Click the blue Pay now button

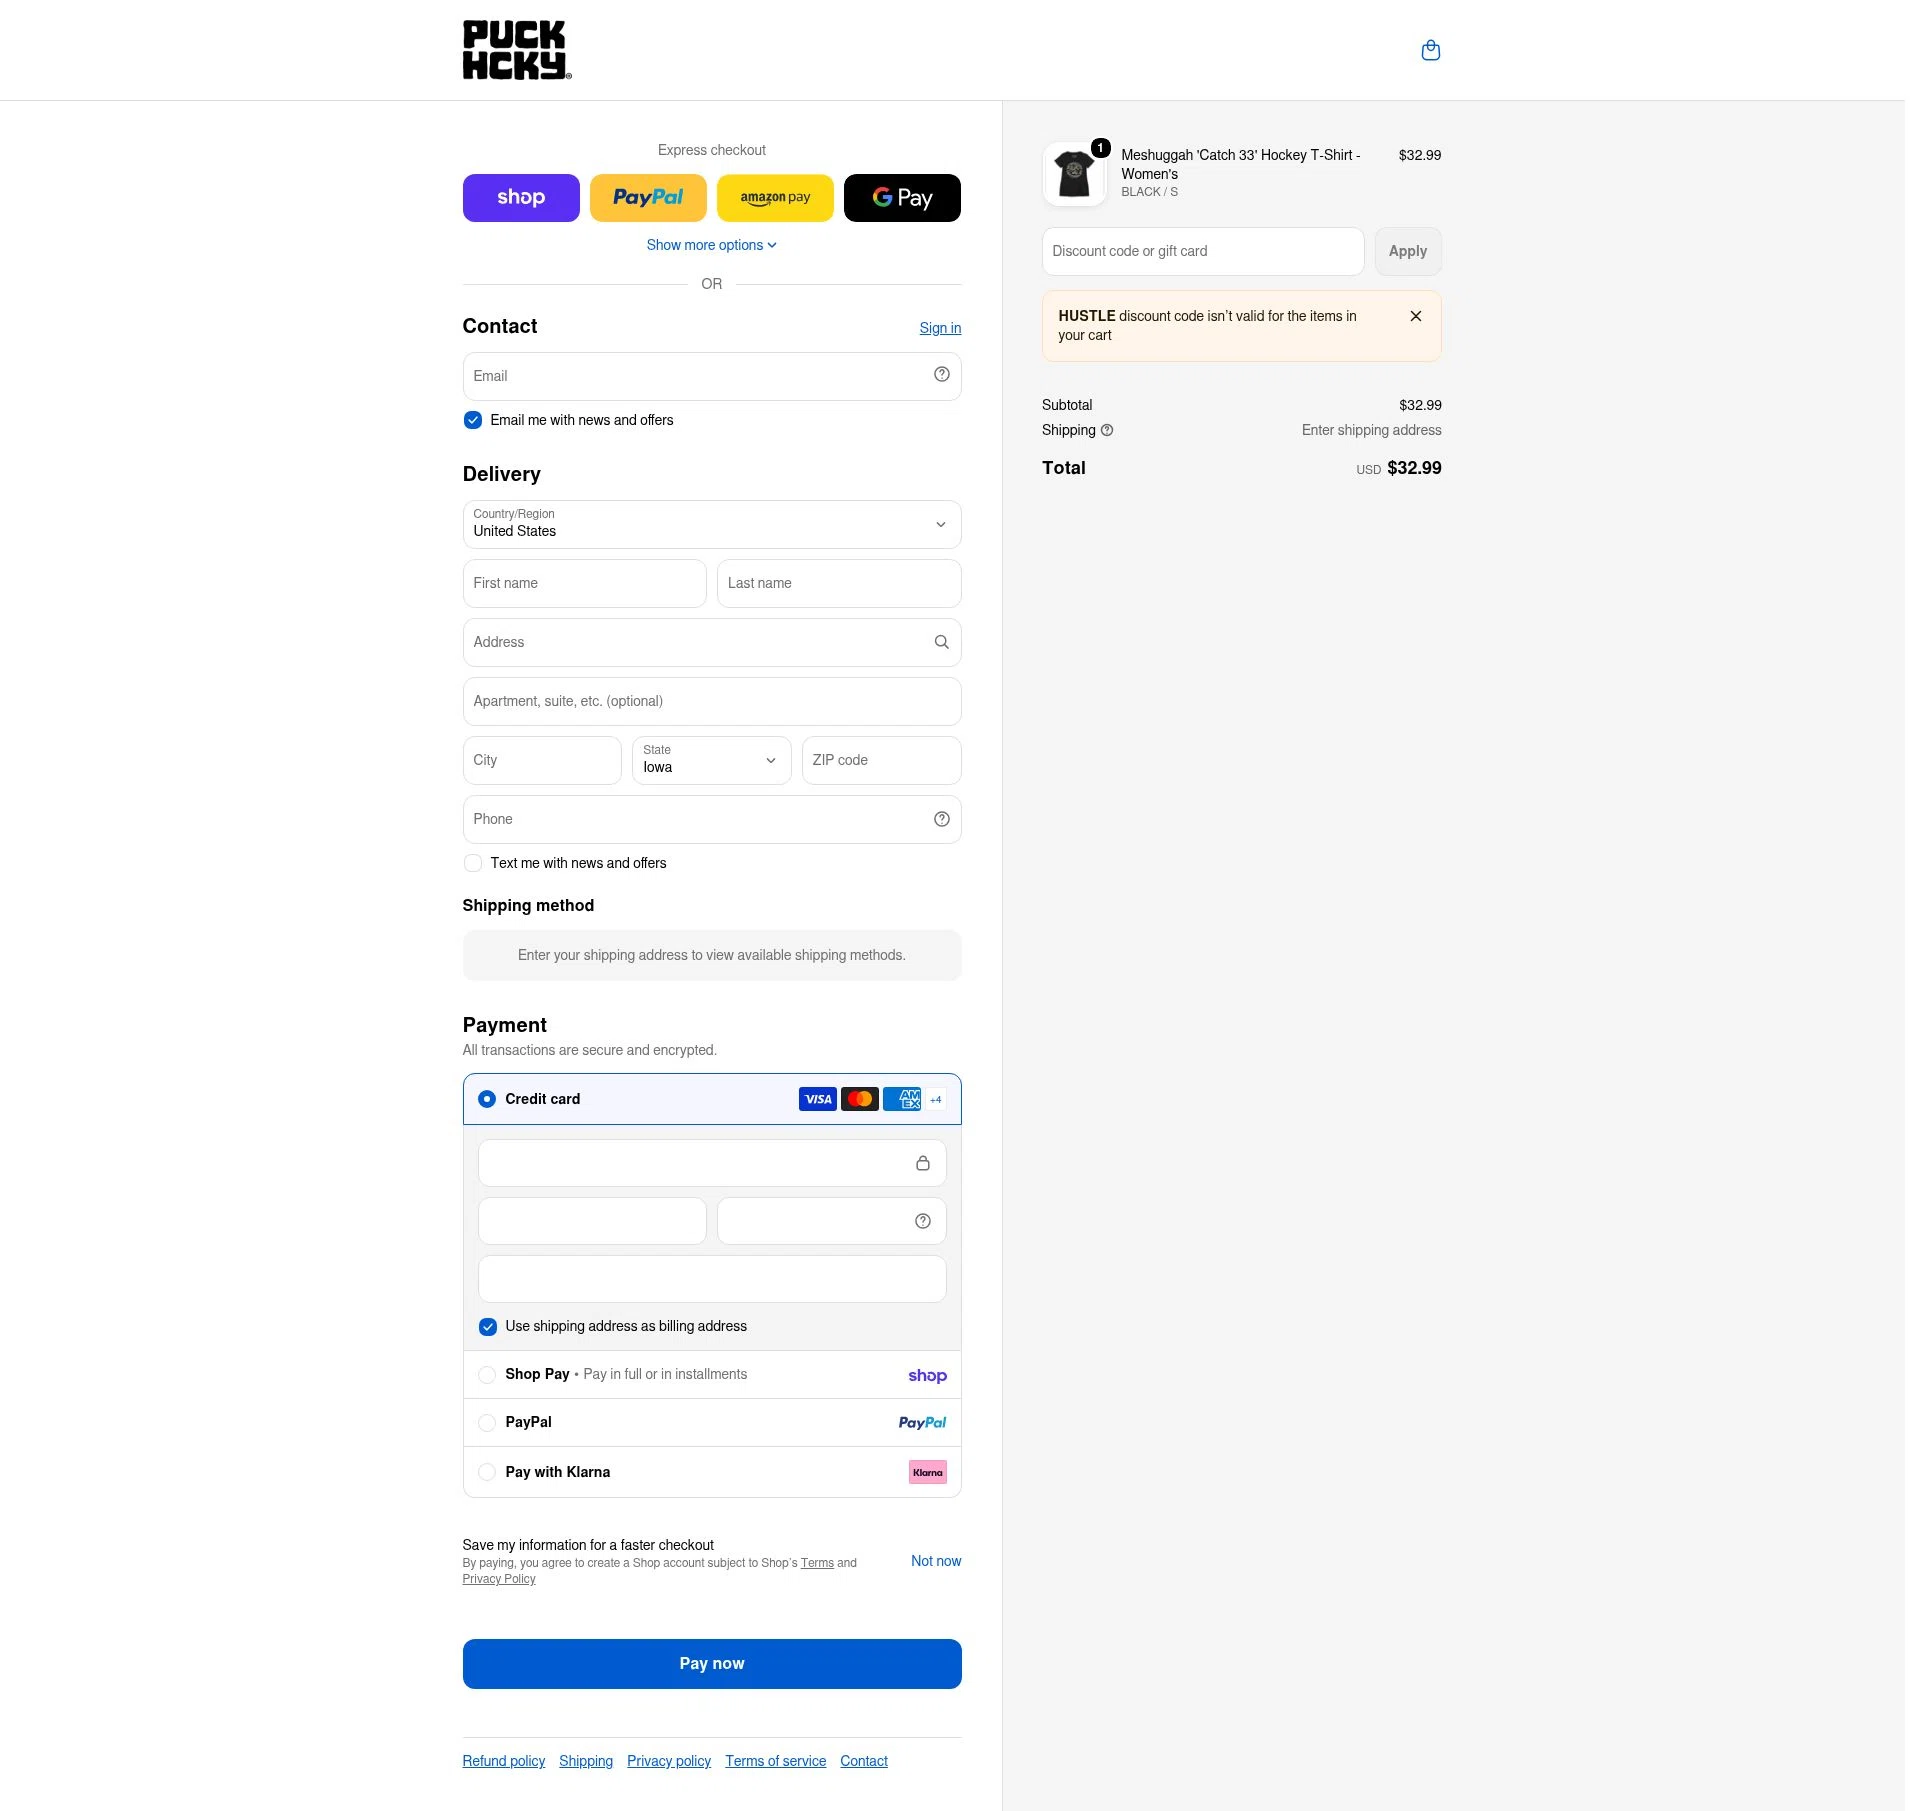tap(711, 1663)
